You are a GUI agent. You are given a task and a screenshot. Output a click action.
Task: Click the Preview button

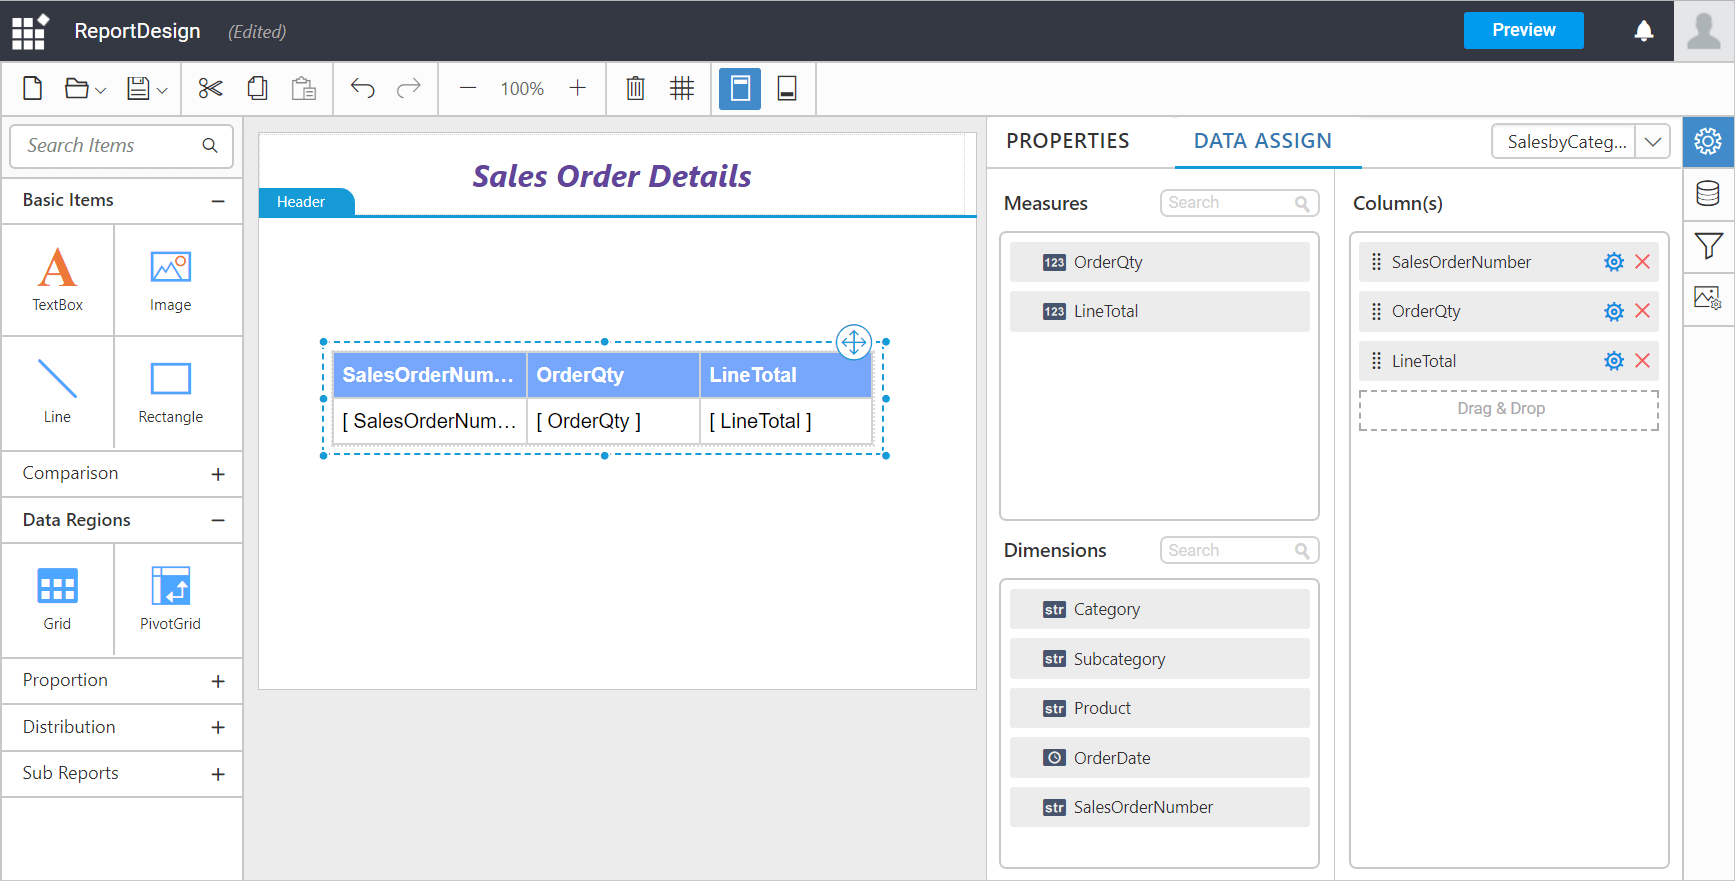pyautogui.click(x=1523, y=30)
